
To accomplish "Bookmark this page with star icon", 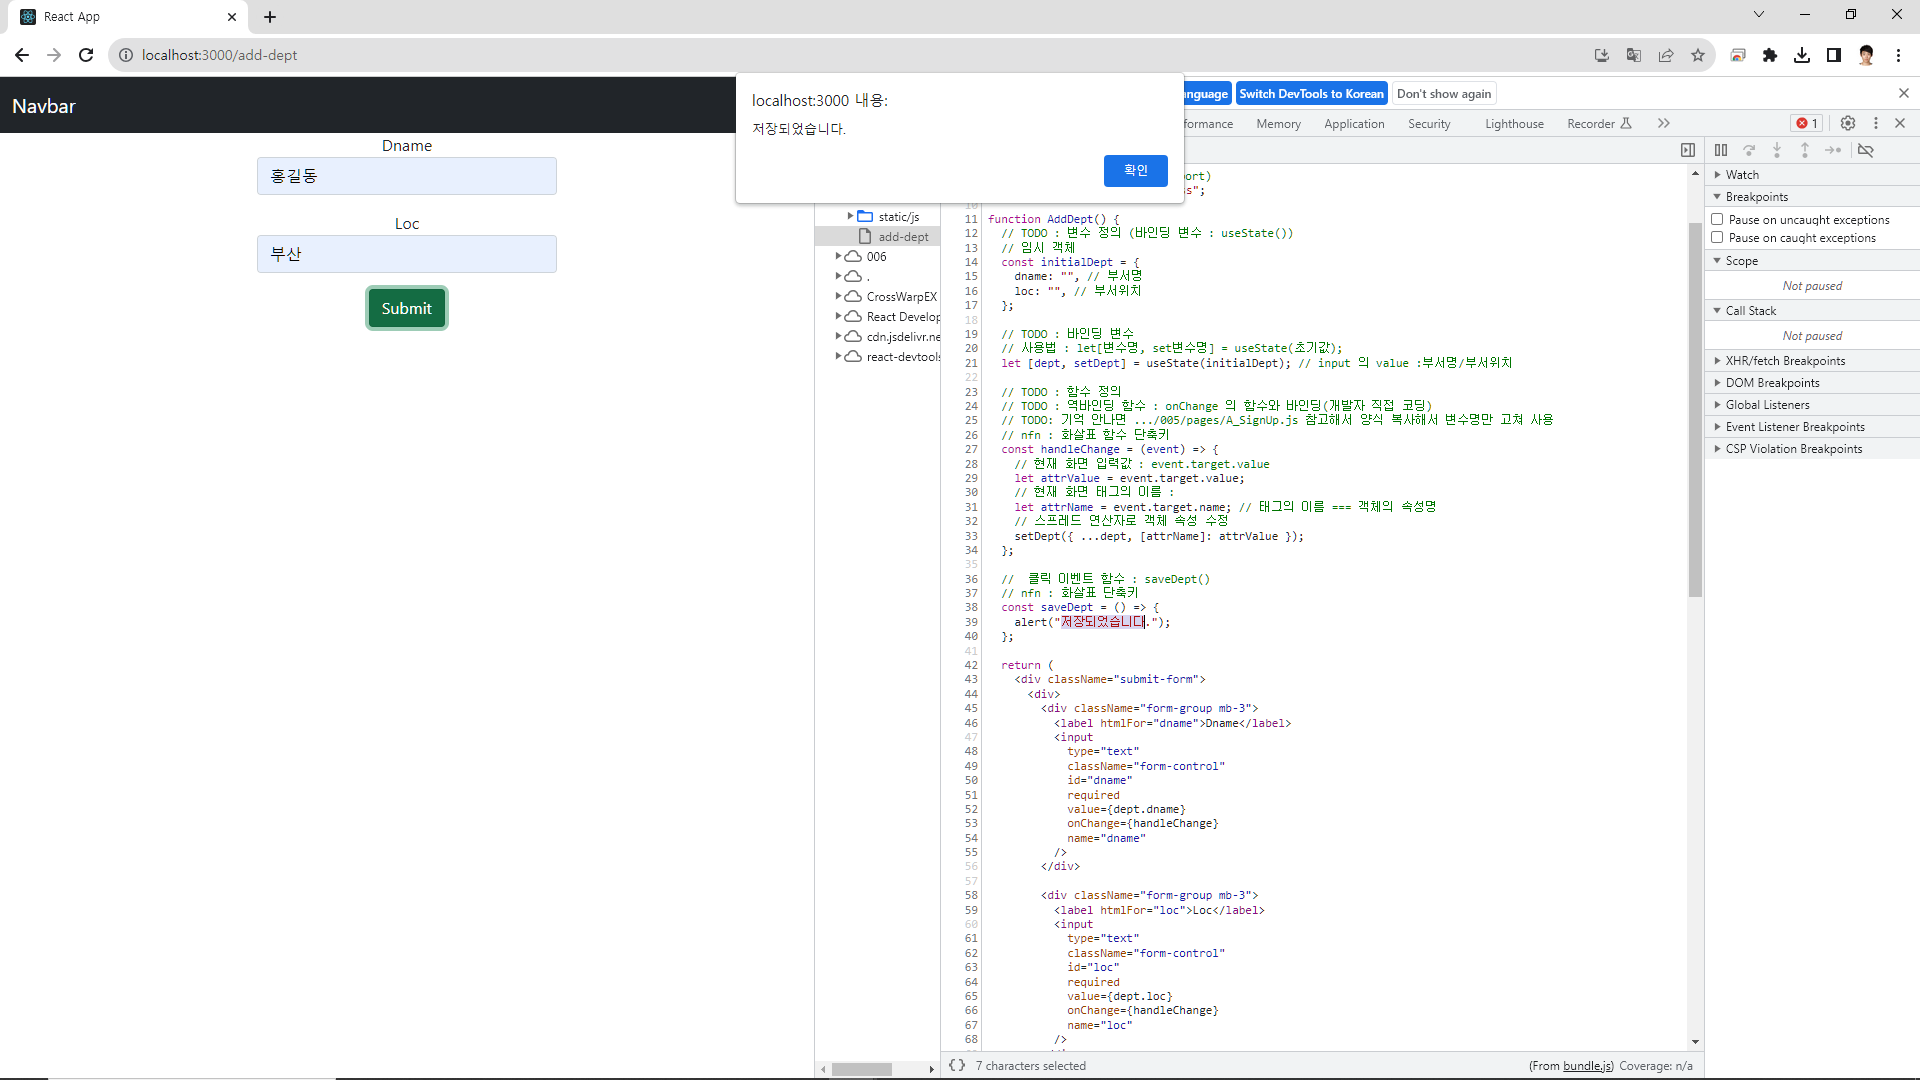I will [x=1698, y=55].
